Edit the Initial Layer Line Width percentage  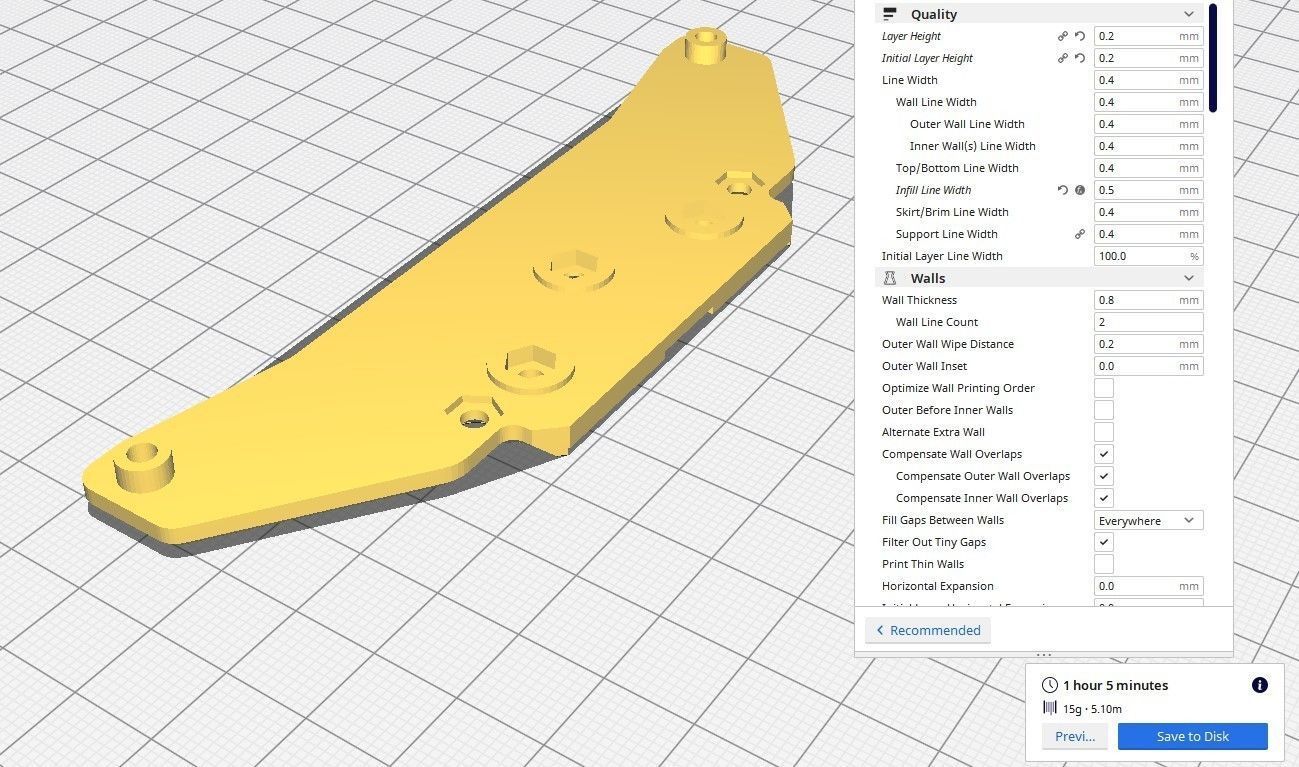[x=1148, y=256]
